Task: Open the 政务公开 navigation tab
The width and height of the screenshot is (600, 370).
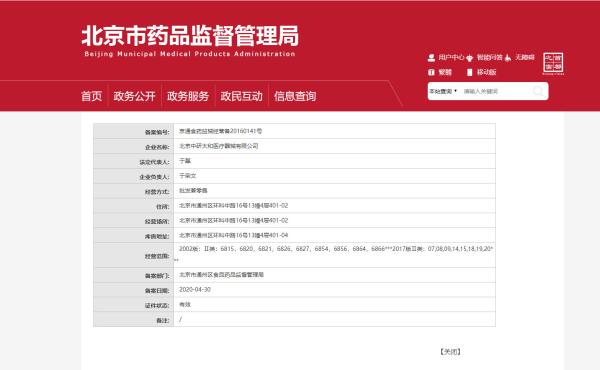Action: click(135, 96)
